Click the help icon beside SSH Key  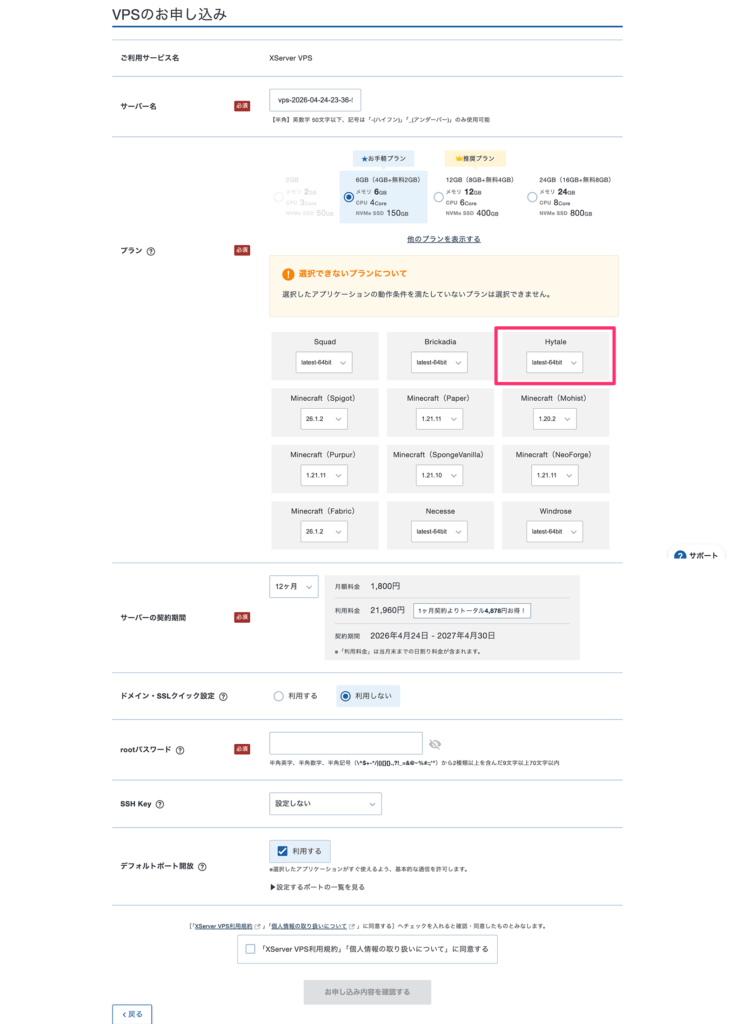tap(160, 804)
